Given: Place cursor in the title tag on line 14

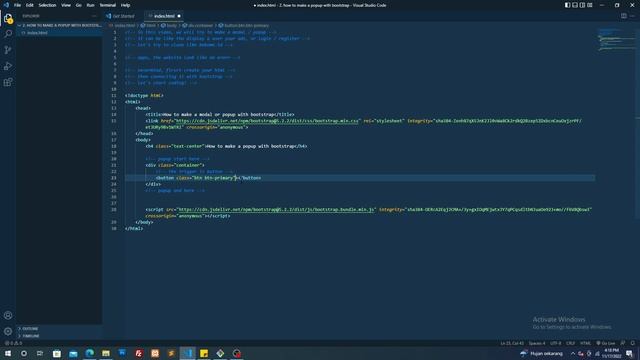Looking at the screenshot, I should coord(220,115).
